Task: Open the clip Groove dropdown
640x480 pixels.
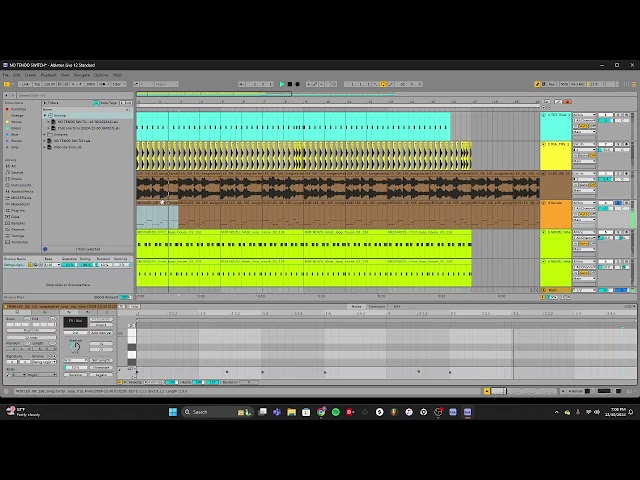Action: click(x=44, y=362)
